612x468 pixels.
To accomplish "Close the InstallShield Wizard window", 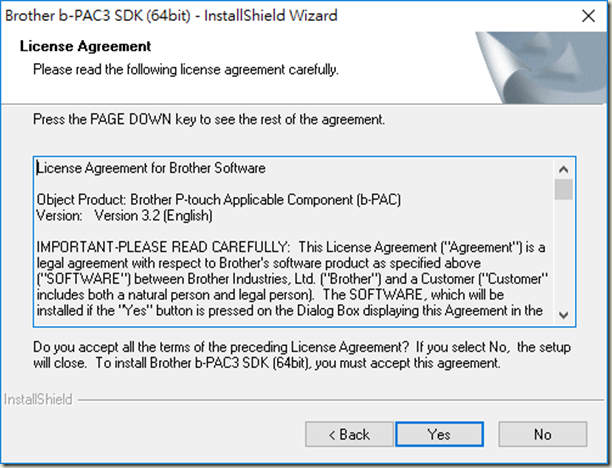I will click(x=589, y=16).
